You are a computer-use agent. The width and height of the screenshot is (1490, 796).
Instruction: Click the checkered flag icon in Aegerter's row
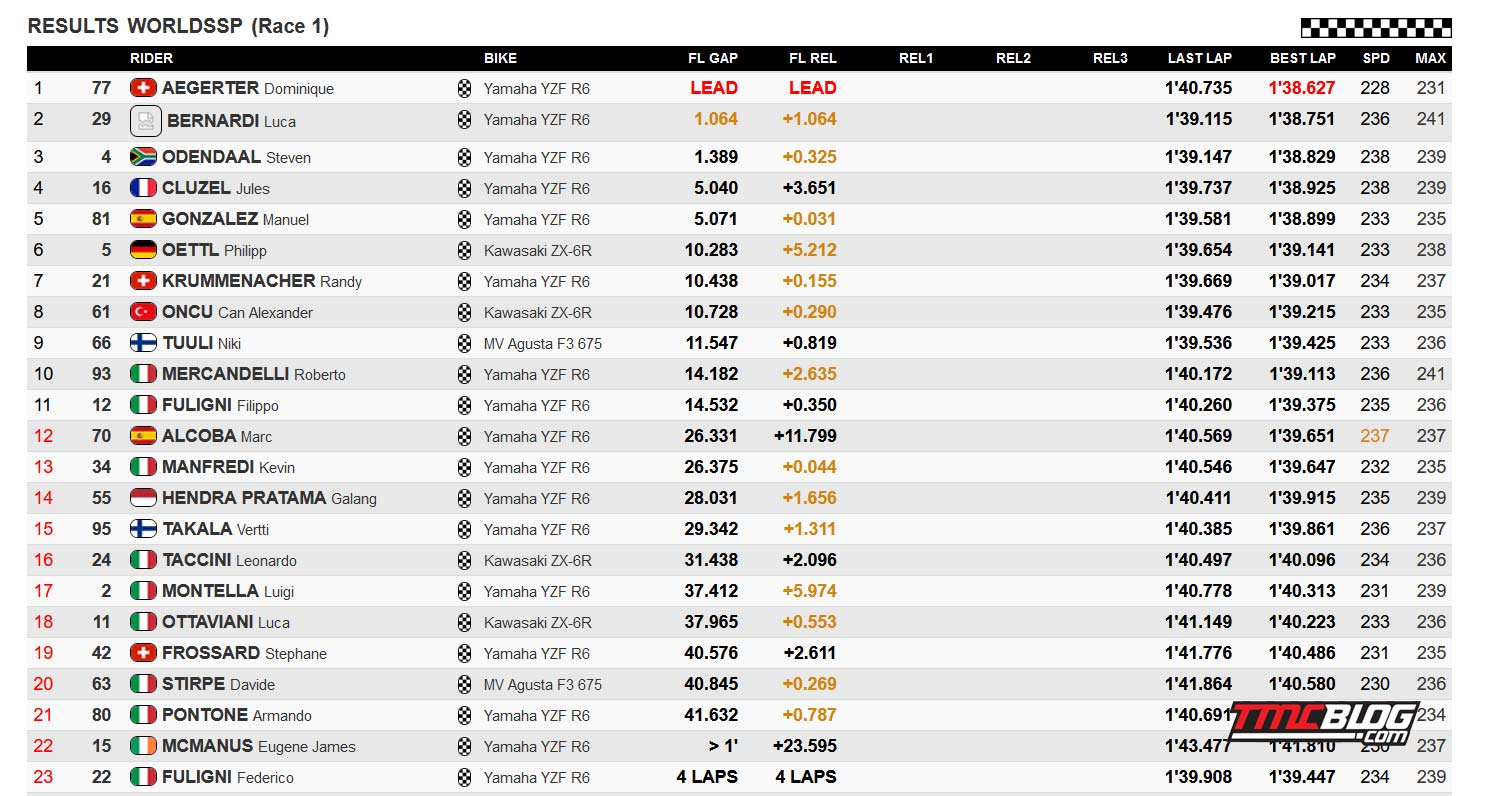tap(464, 88)
